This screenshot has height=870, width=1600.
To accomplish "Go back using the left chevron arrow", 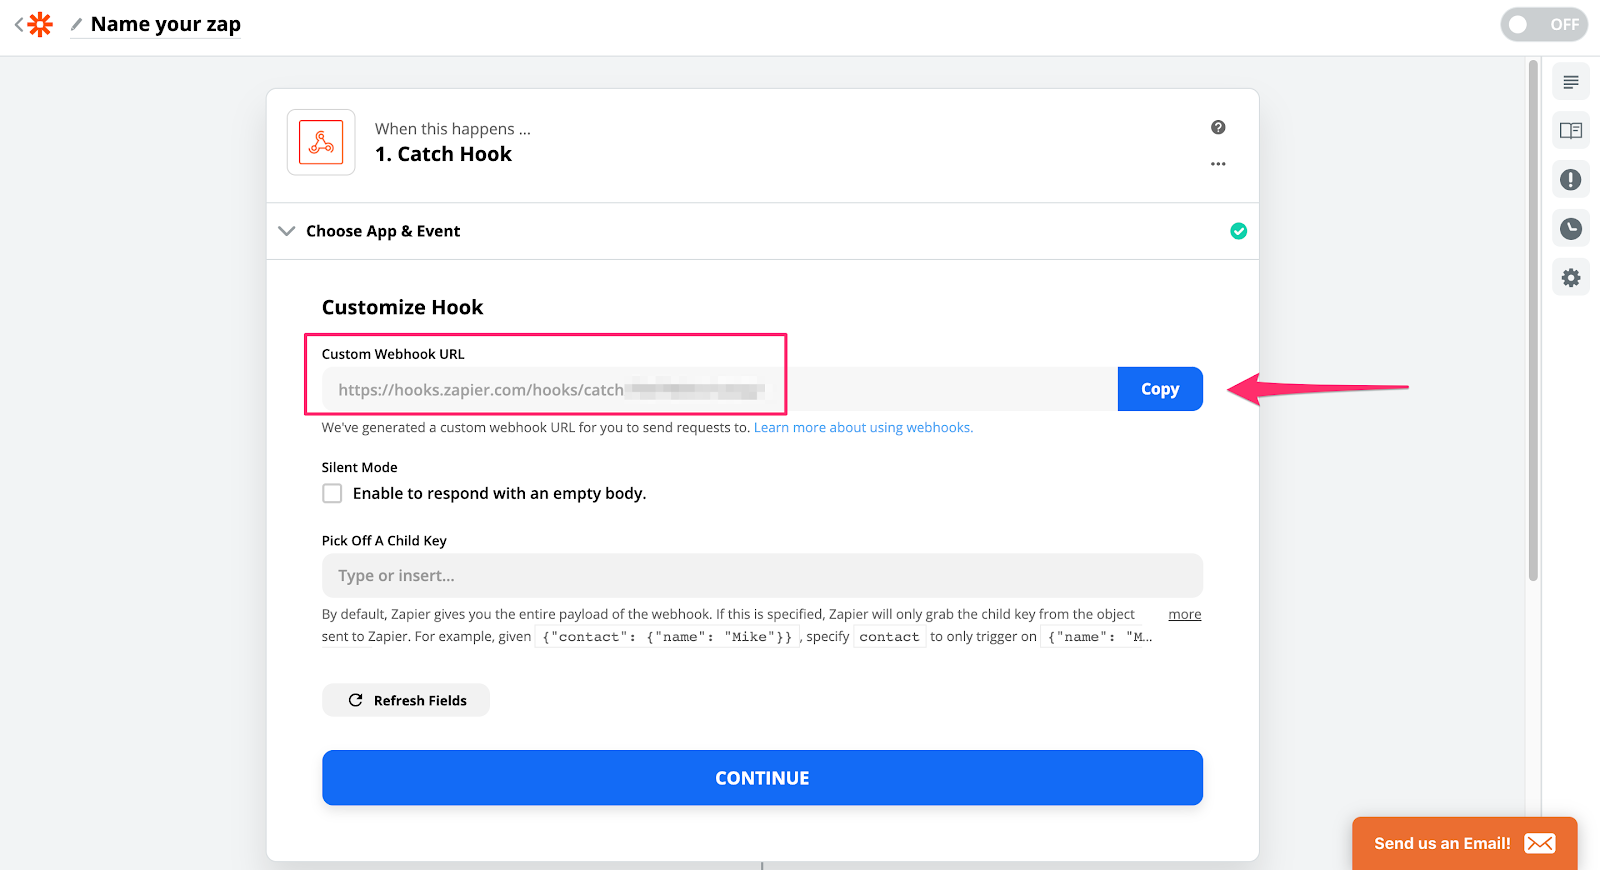I will tap(19, 24).
